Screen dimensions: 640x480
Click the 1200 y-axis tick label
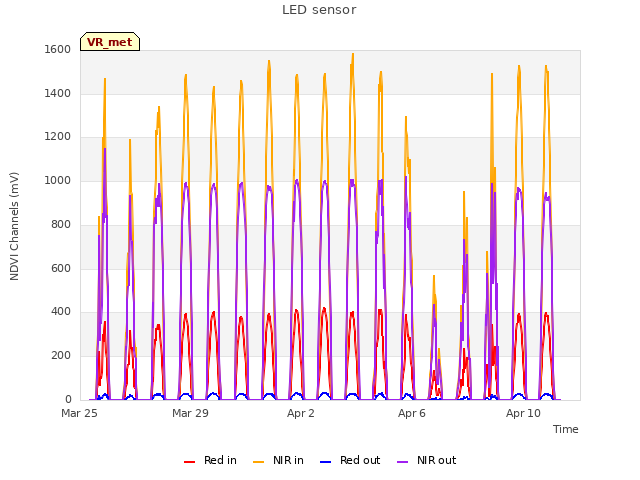click(58, 137)
